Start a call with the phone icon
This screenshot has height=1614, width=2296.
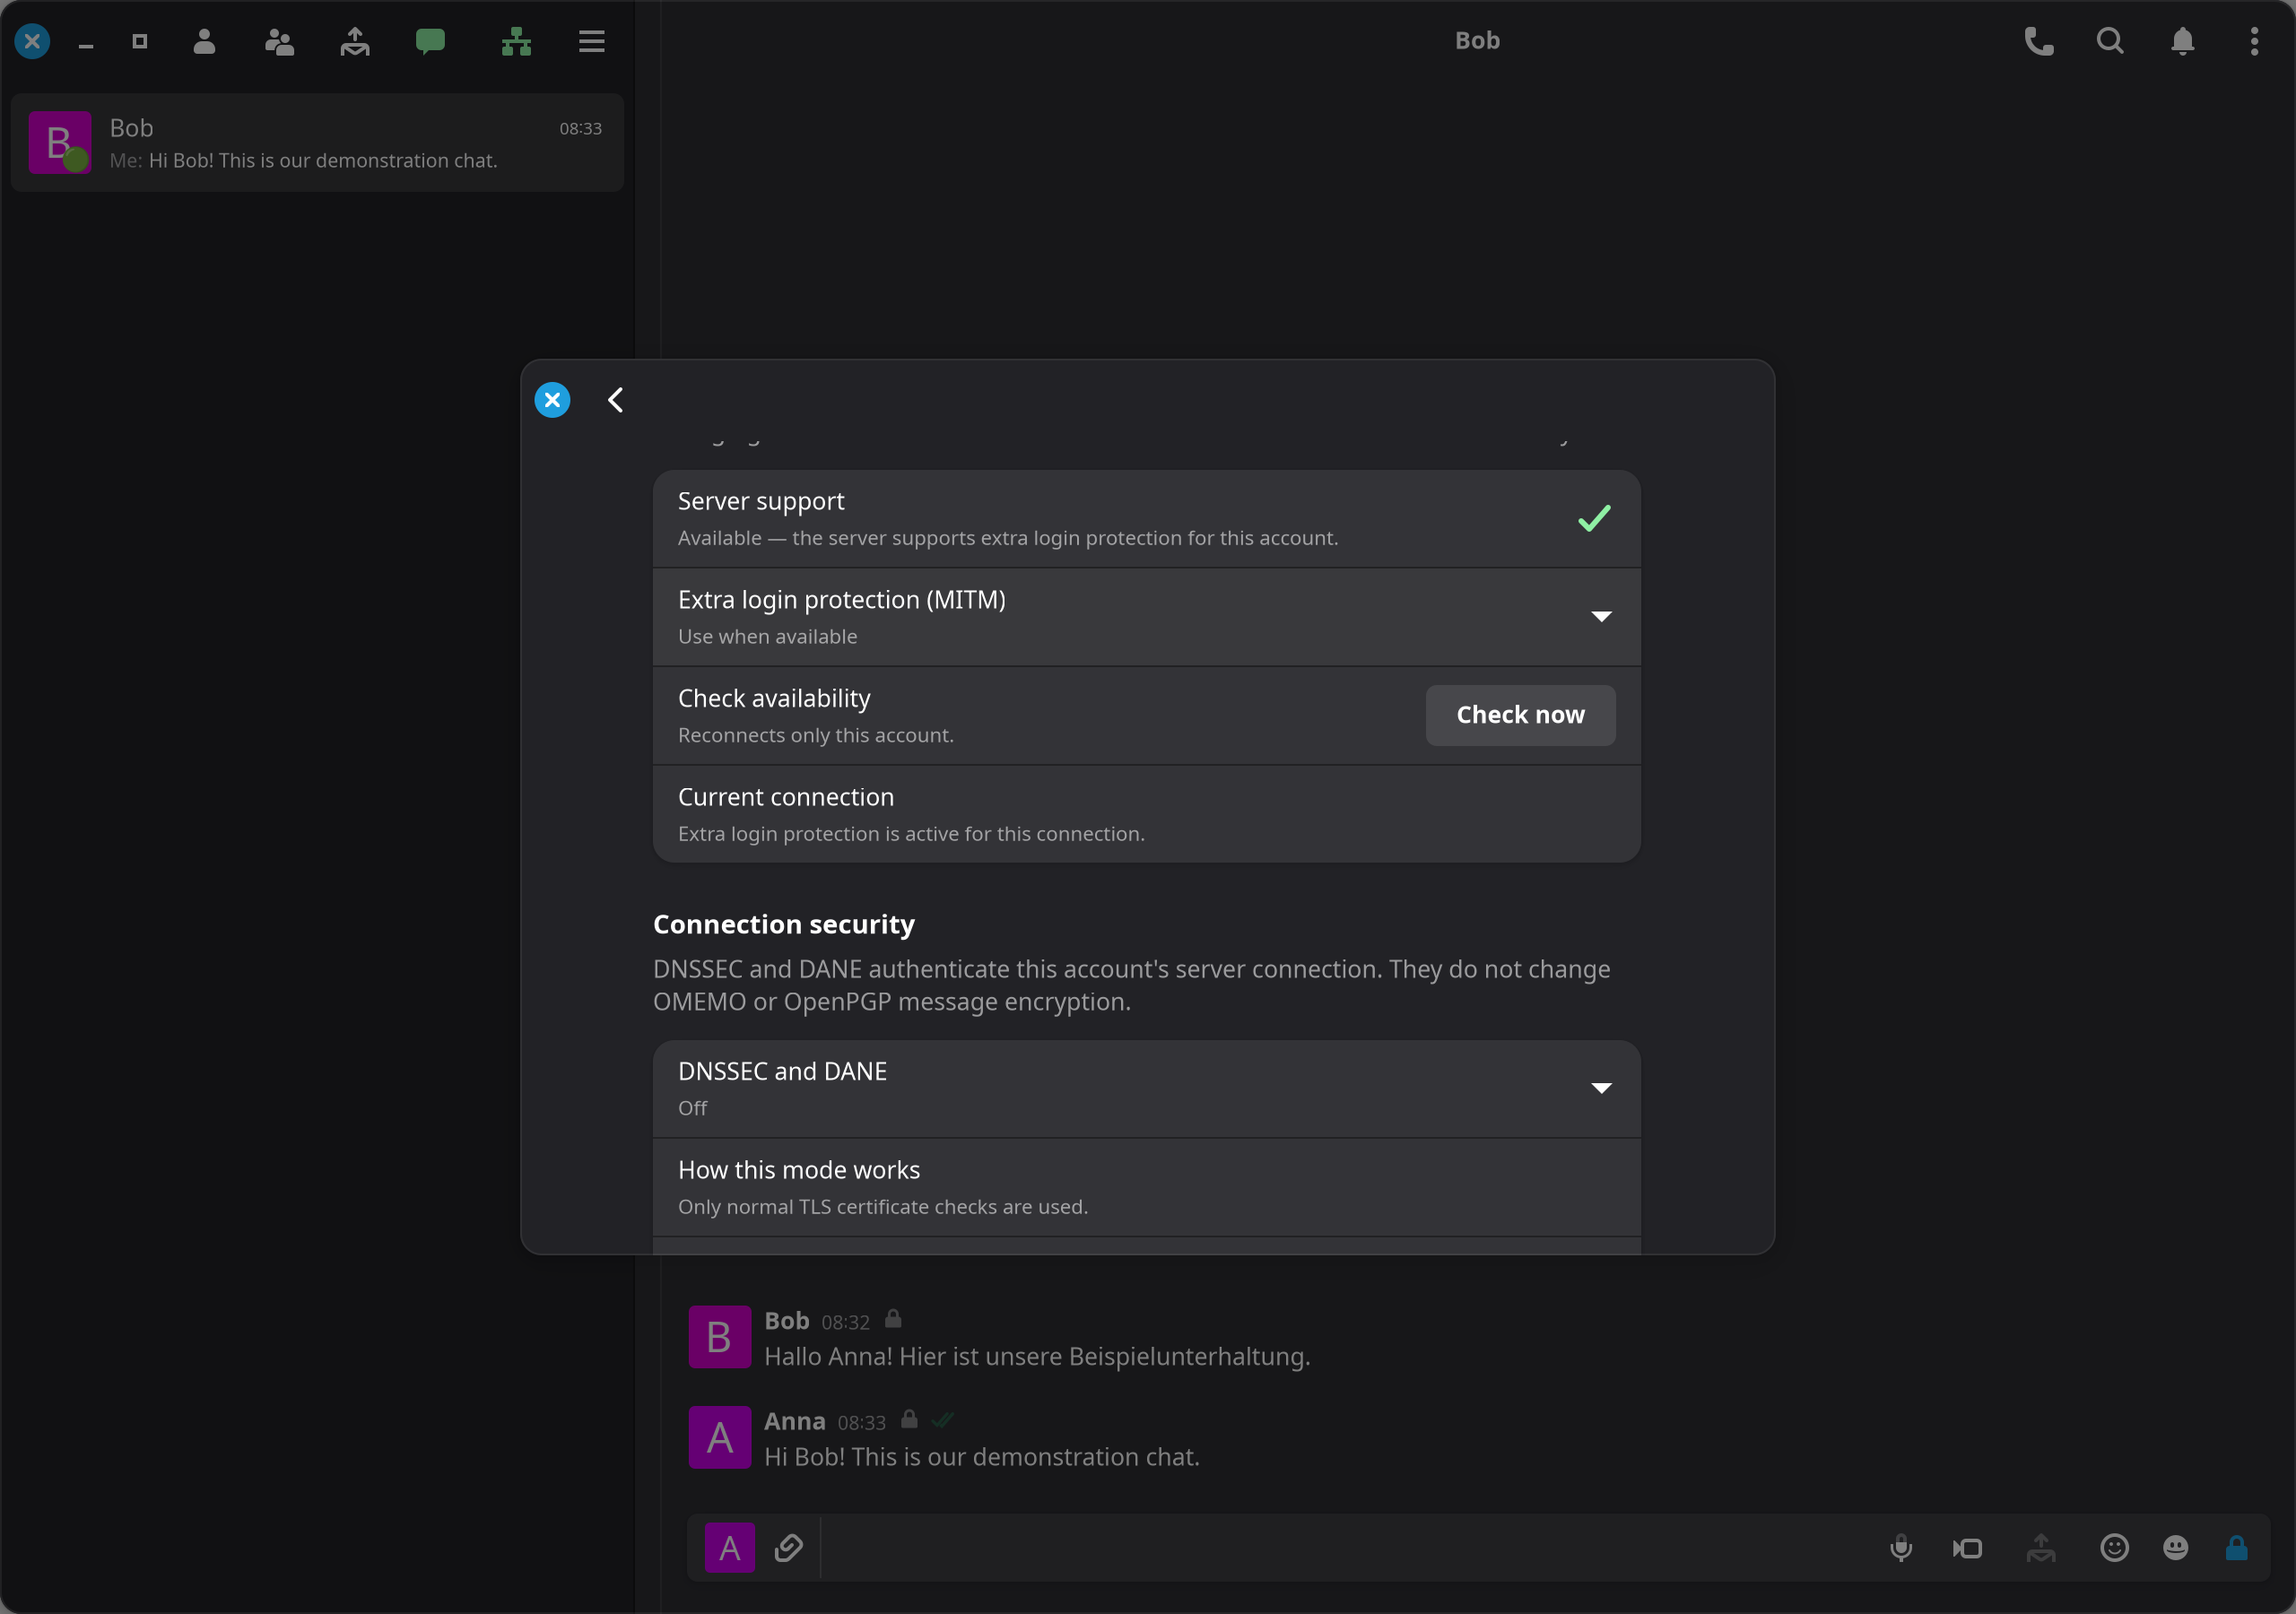(2039, 41)
